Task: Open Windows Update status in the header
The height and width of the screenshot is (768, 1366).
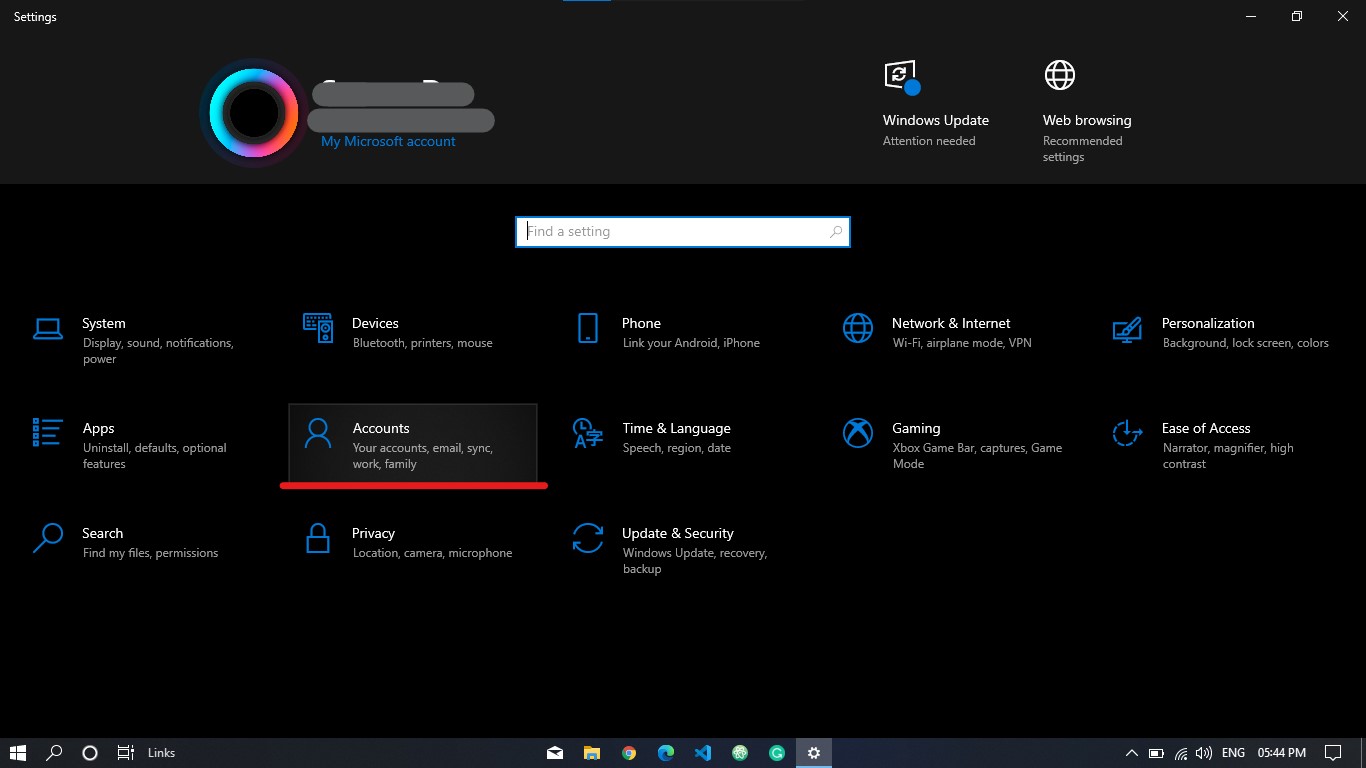Action: click(936, 104)
